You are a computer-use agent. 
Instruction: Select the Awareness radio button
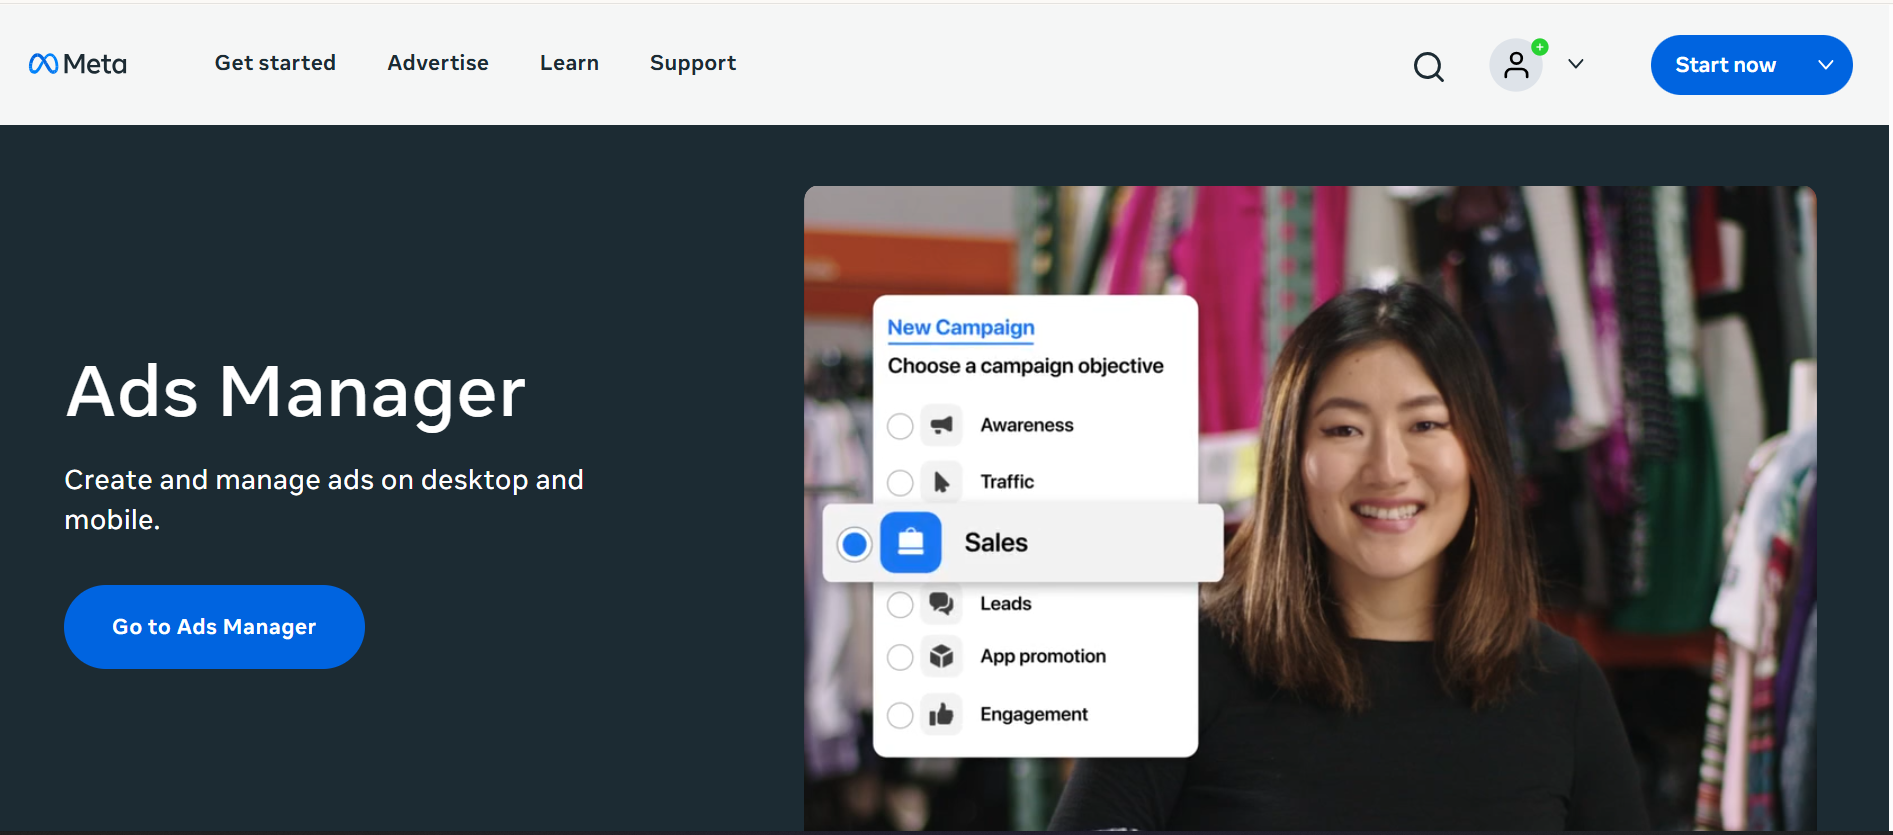point(900,426)
